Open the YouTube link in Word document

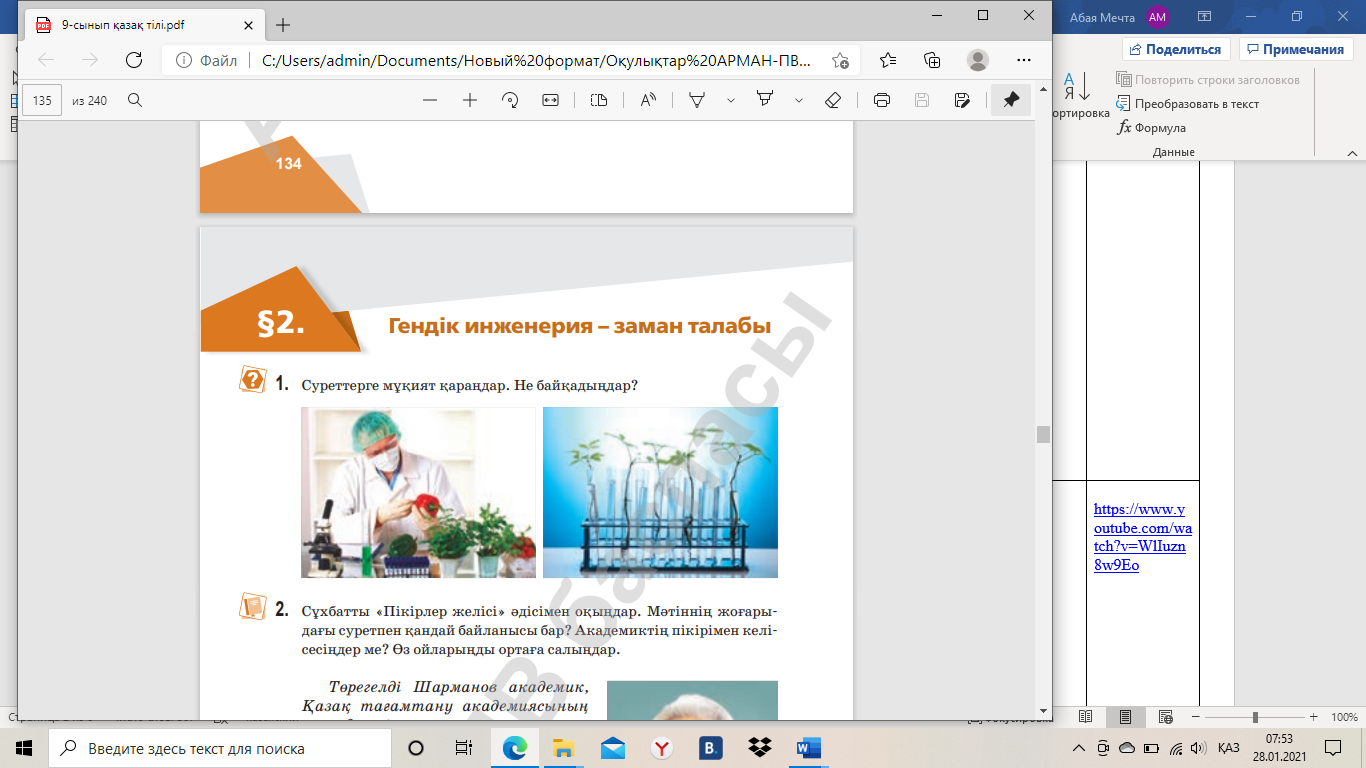[x=1140, y=537]
